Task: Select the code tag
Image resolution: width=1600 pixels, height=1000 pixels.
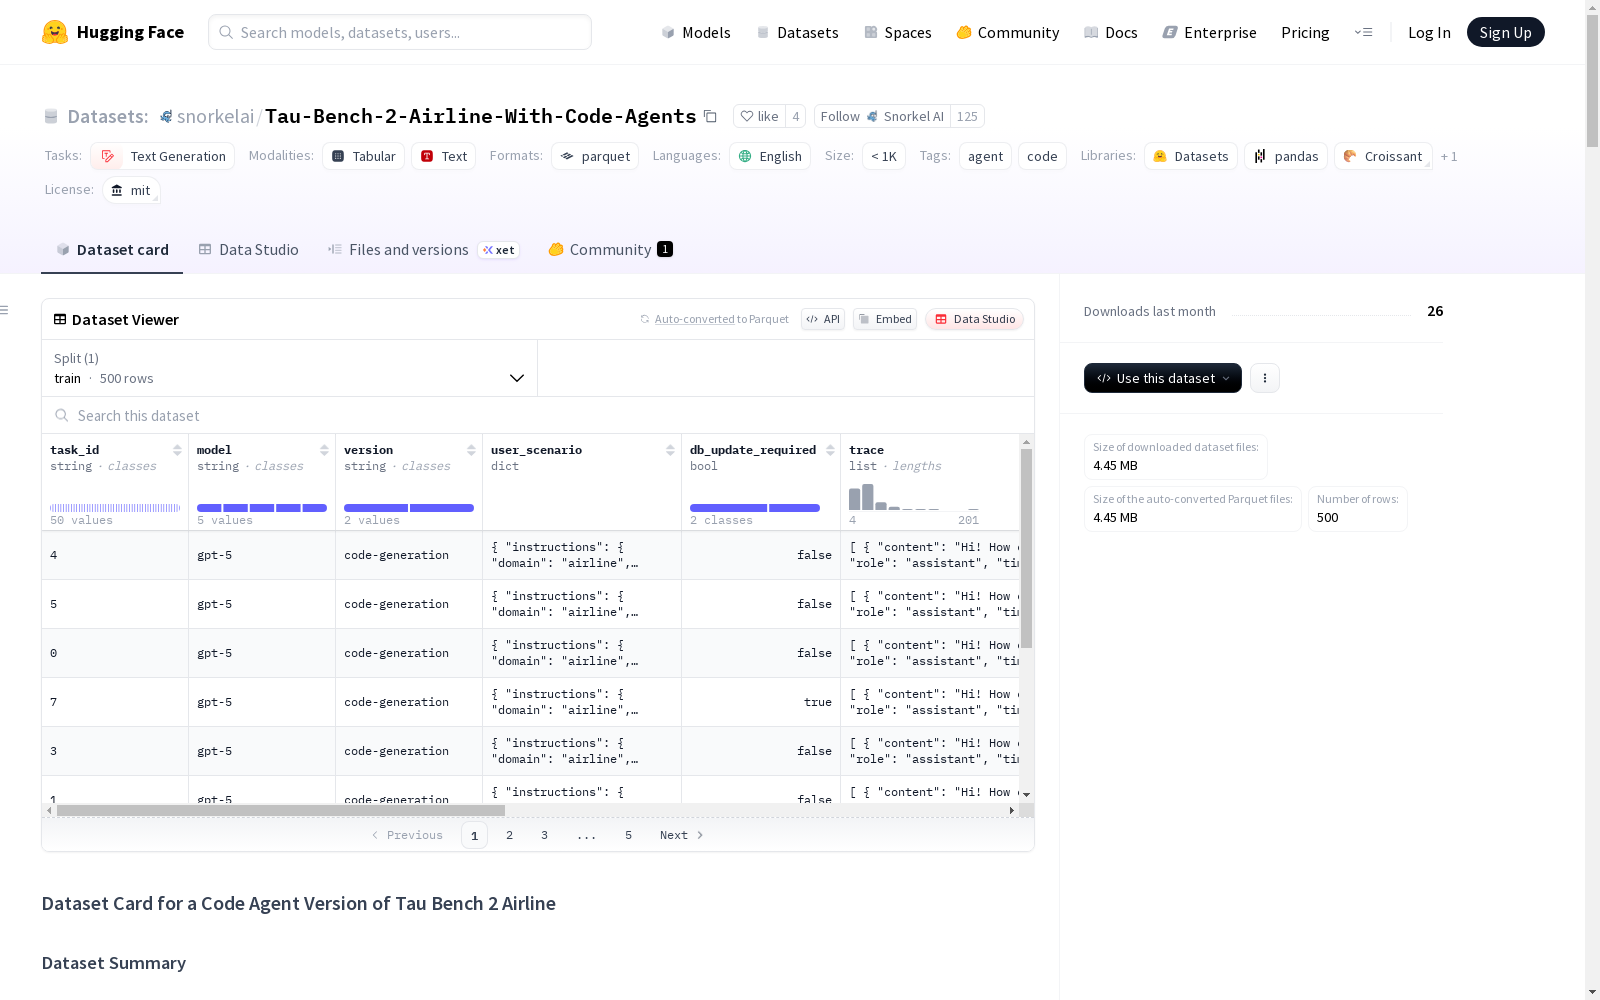Action: [1042, 156]
